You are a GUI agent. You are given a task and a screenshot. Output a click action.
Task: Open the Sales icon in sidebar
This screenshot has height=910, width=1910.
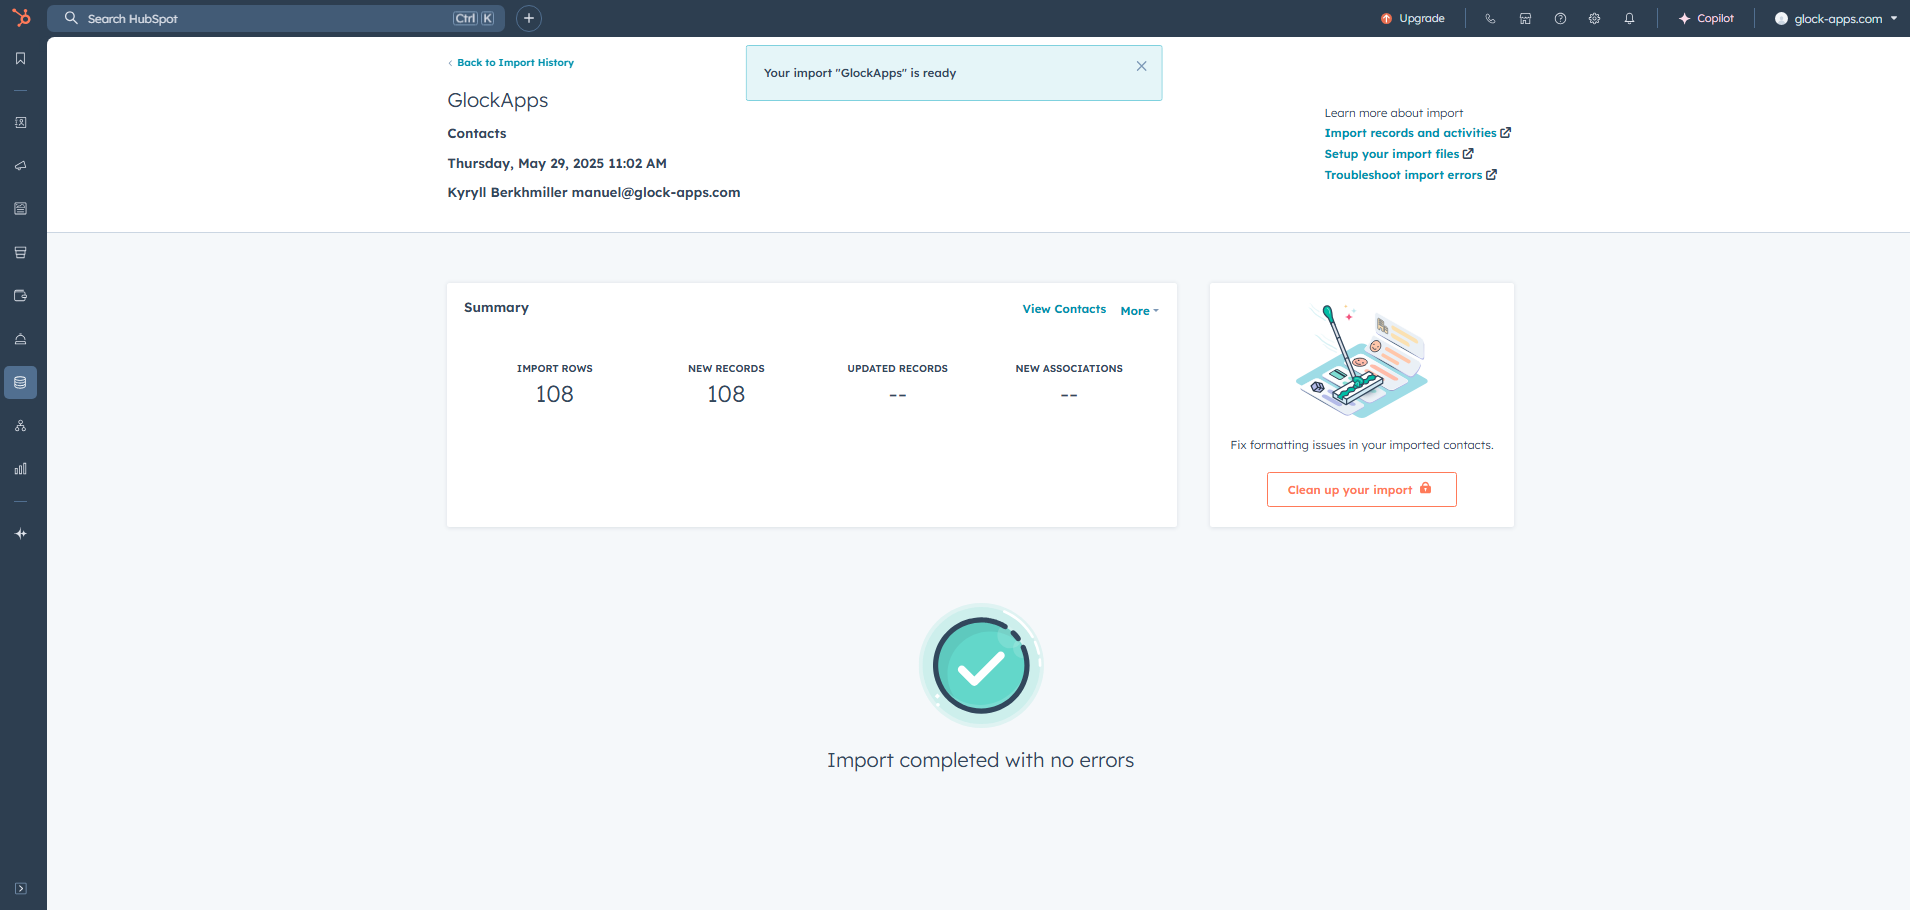tap(20, 252)
